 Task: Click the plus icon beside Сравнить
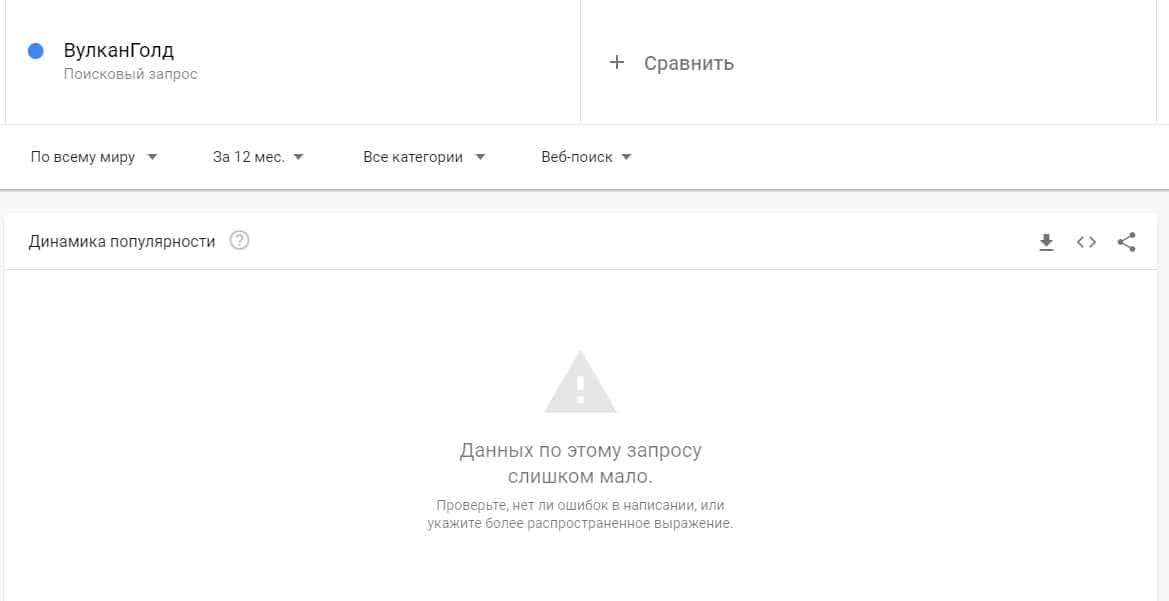pos(617,63)
